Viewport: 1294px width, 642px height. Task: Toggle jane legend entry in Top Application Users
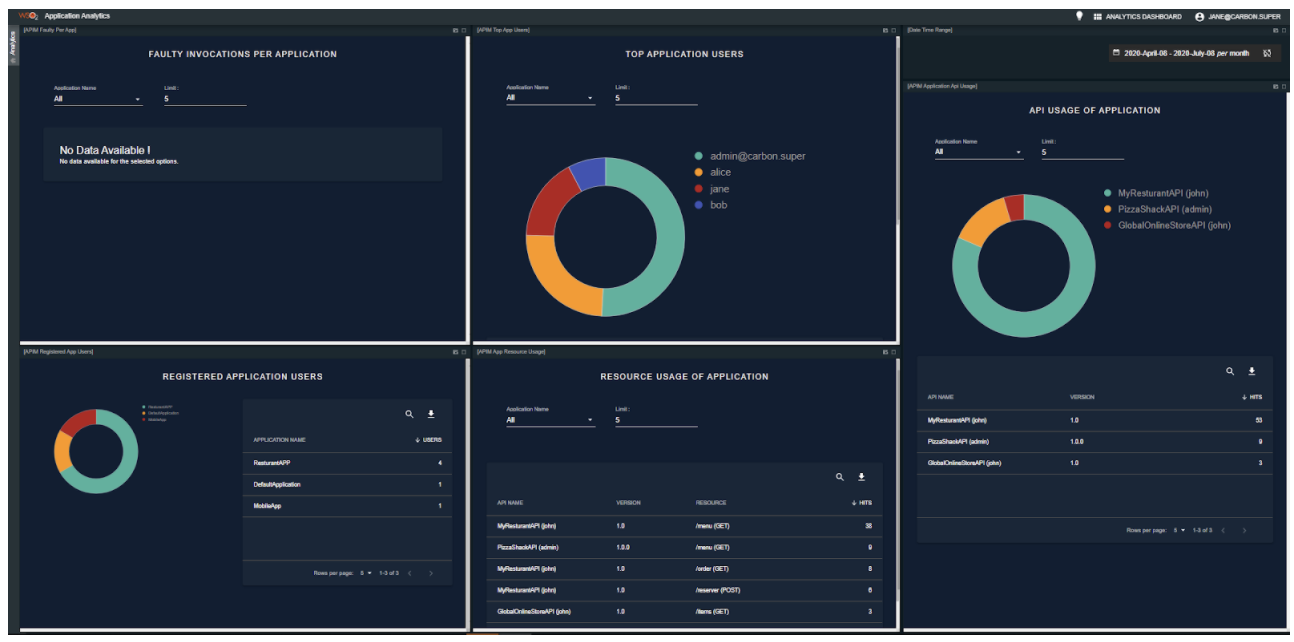coord(712,189)
